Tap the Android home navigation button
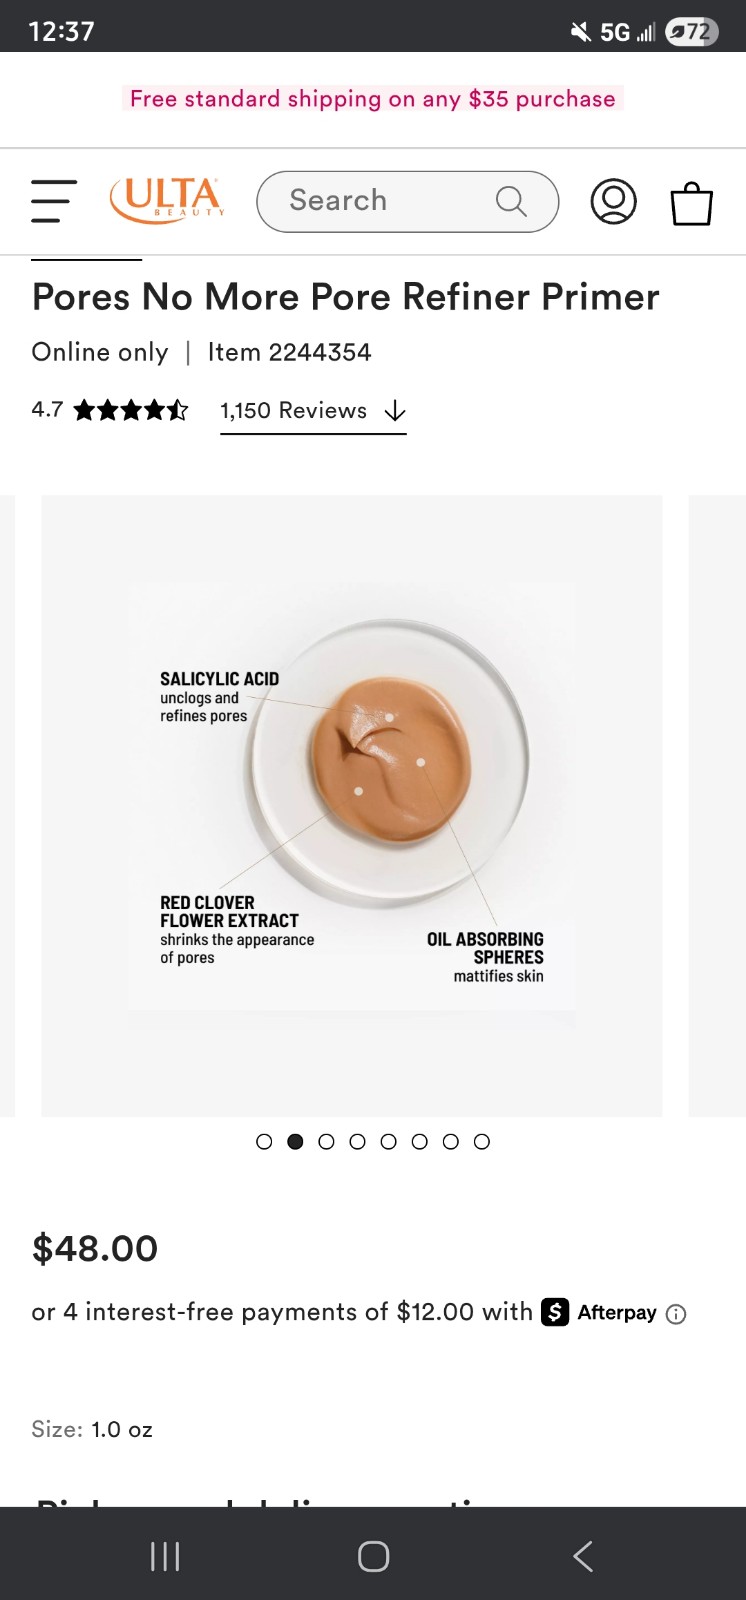Image resolution: width=746 pixels, height=1600 pixels. 373,1556
